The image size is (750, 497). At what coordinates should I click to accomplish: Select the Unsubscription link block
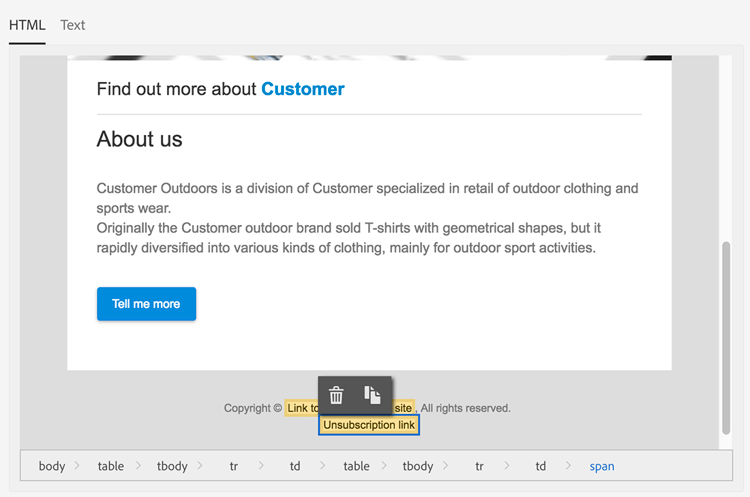tap(369, 425)
